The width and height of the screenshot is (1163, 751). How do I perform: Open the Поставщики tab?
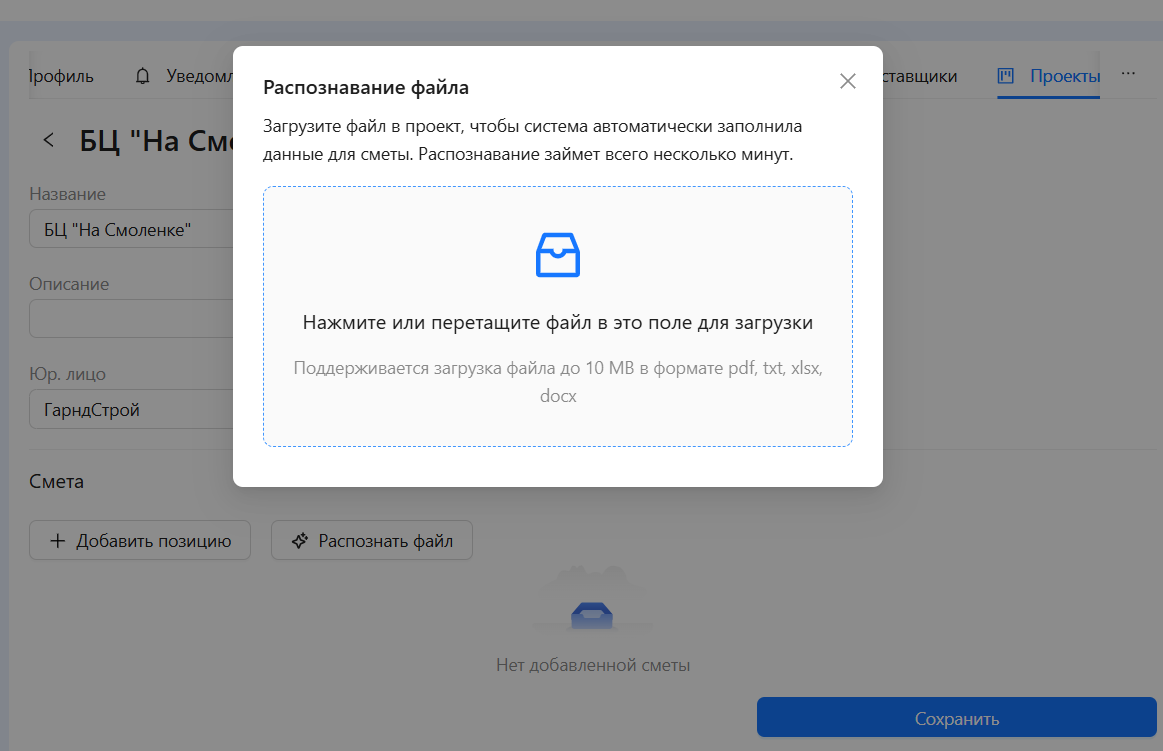point(920,76)
